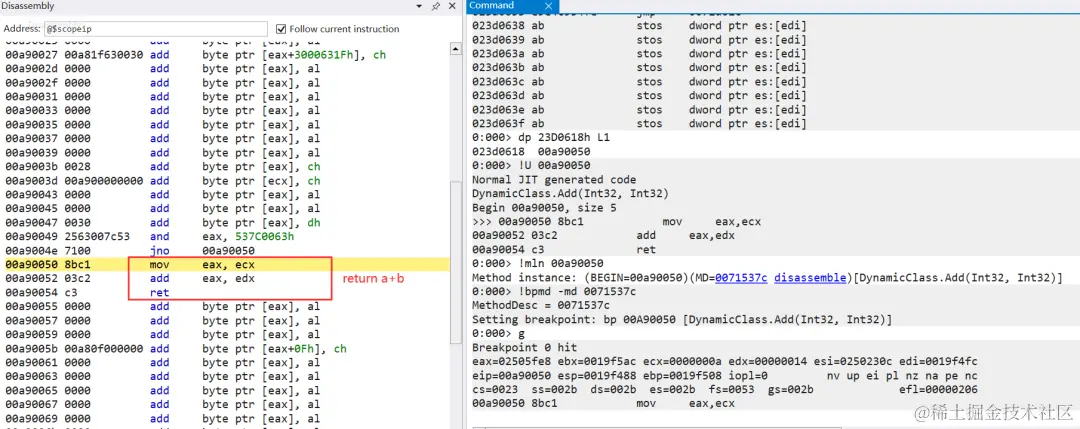Select Disassembly row 00a9005b with [eax+0Fh]
The image size is (1080, 429).
227,348
